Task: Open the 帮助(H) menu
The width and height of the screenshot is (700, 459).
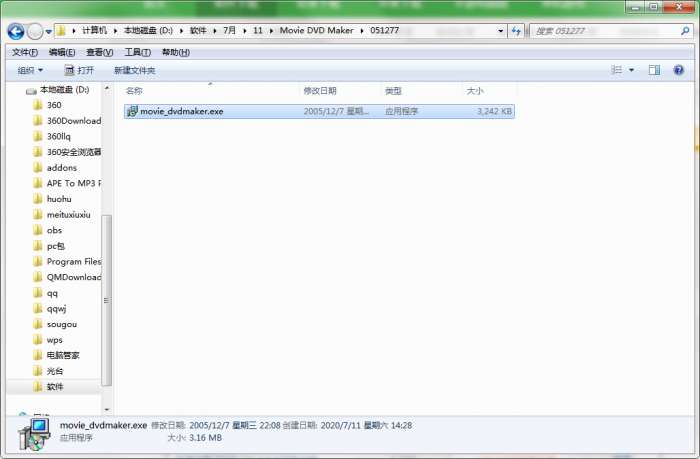Action: tap(175, 52)
